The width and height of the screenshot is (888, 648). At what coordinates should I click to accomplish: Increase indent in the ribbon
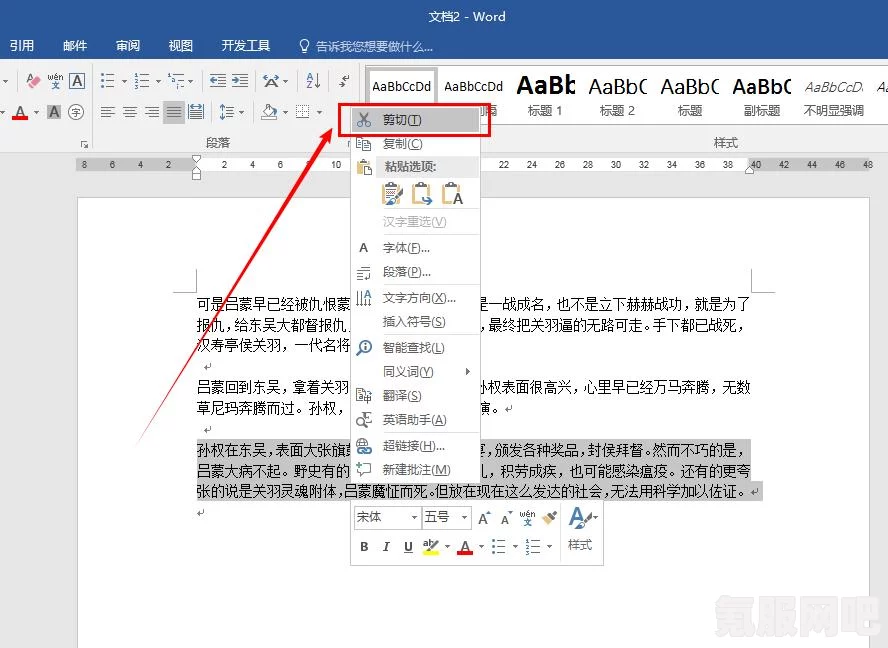(240, 81)
